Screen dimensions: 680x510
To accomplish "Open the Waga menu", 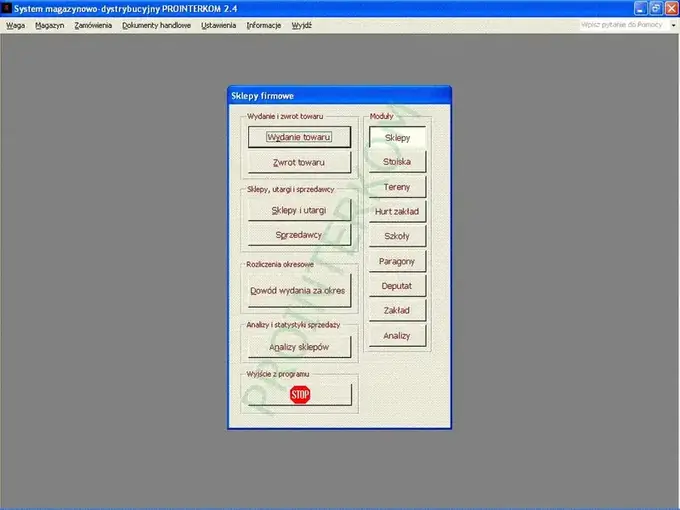I will pos(16,25).
